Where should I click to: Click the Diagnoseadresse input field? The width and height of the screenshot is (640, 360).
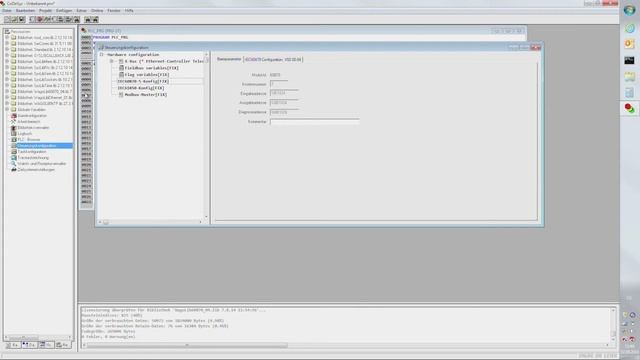click(x=284, y=112)
